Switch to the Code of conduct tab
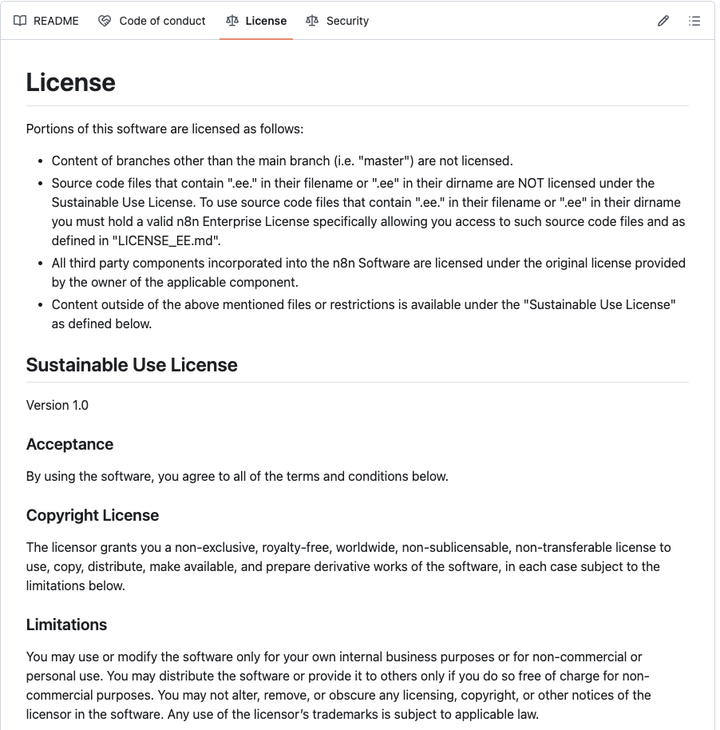Image resolution: width=720 pixels, height=730 pixels. [x=152, y=21]
